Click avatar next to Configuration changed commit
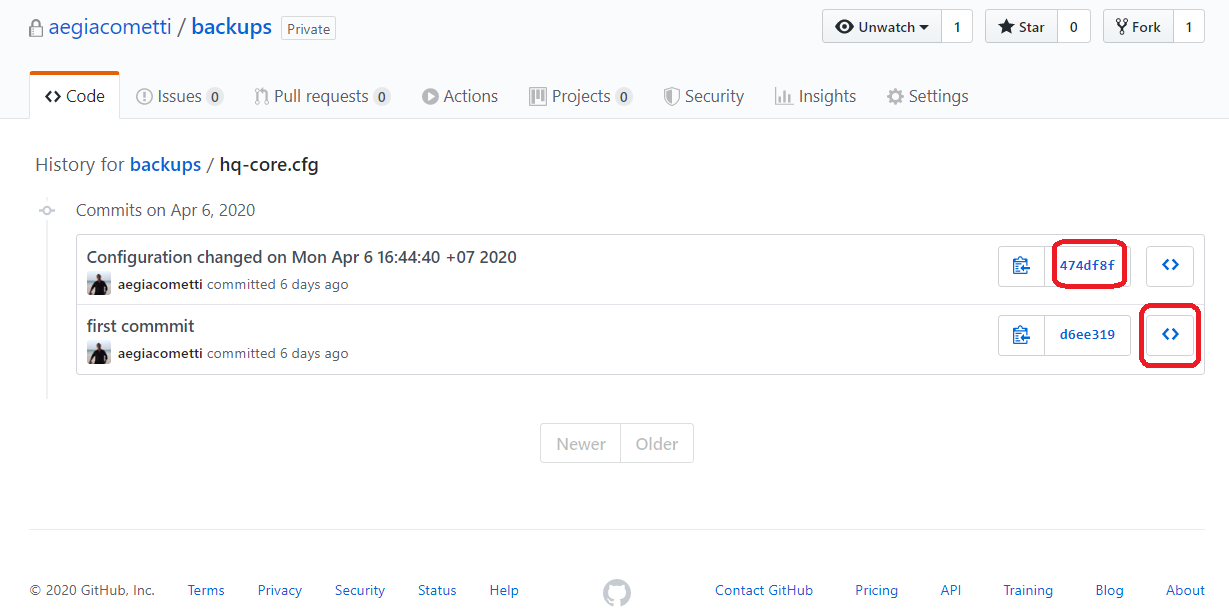The image size is (1229, 609). 99,284
